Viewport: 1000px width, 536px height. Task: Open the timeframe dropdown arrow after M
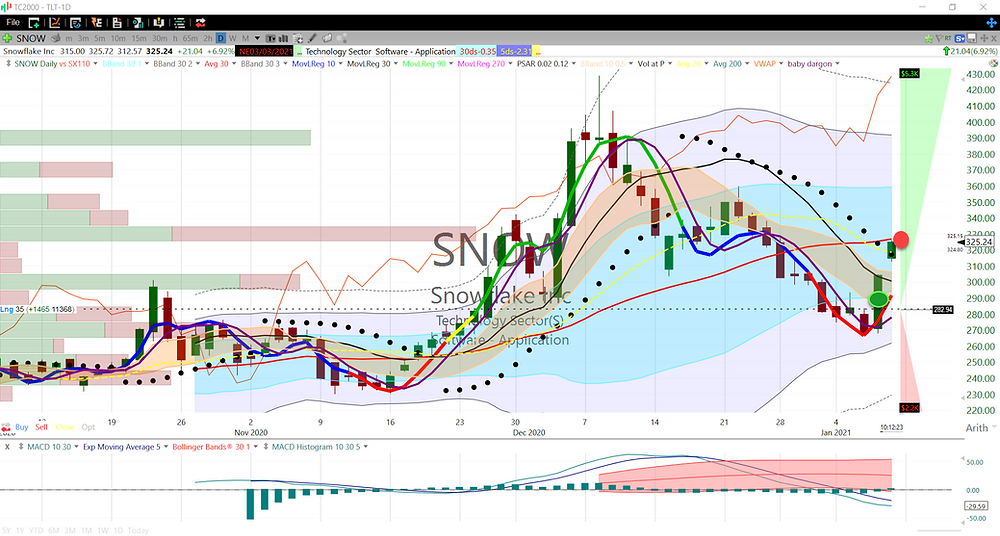(x=257, y=38)
